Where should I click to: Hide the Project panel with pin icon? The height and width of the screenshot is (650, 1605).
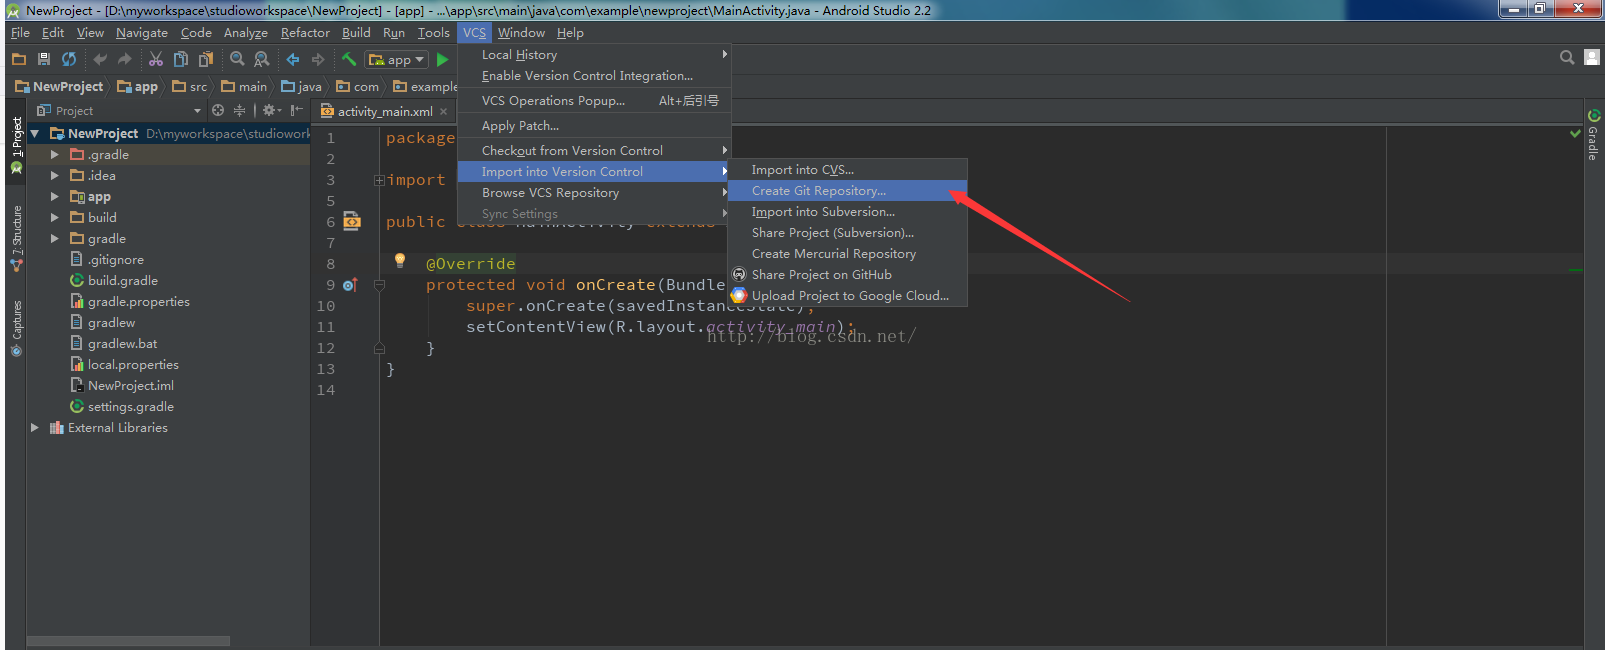coord(297,110)
